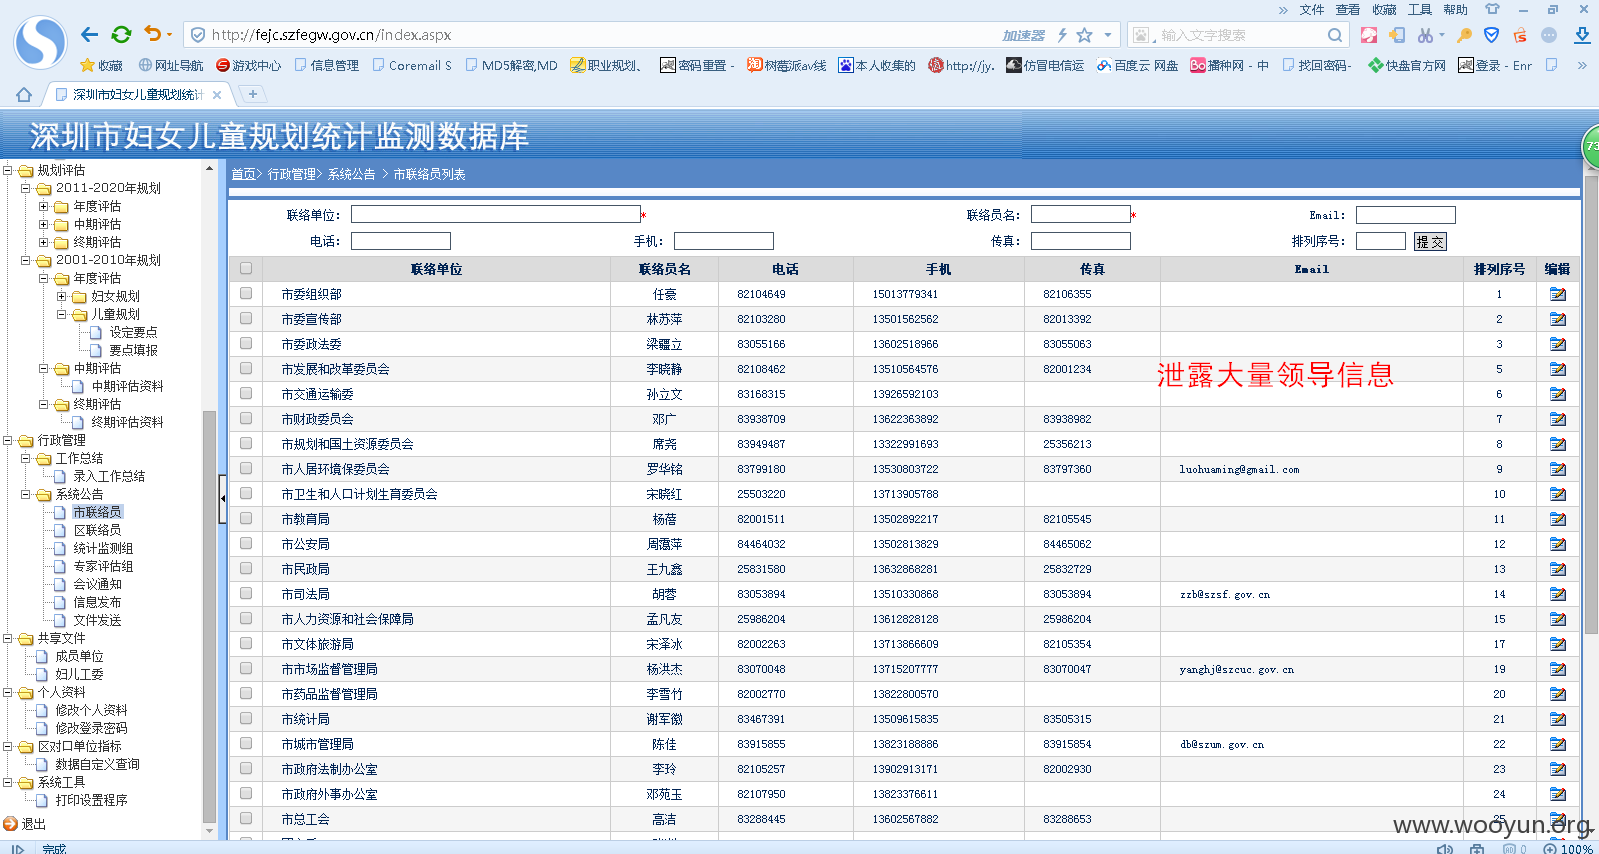Open the 网址导航 bookmark

[171, 65]
